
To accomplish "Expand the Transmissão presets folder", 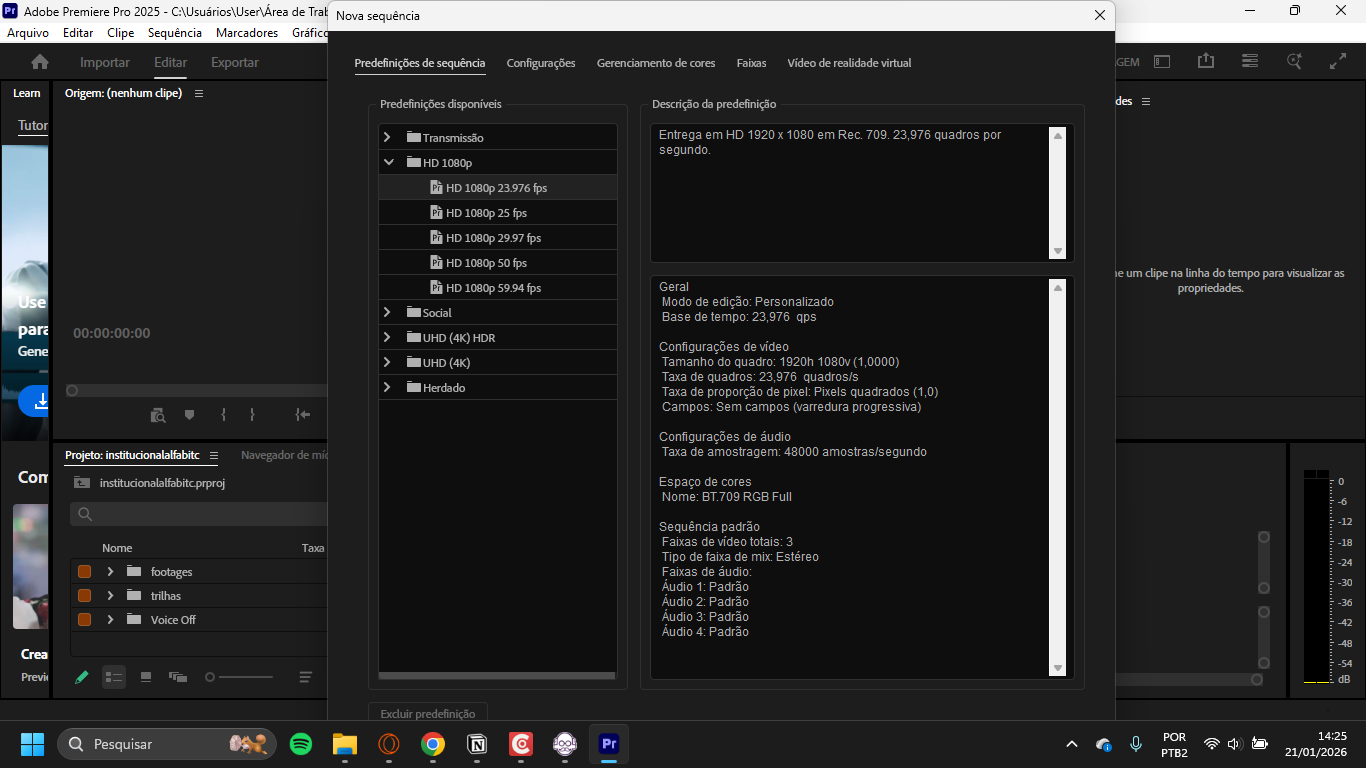I will 387,137.
